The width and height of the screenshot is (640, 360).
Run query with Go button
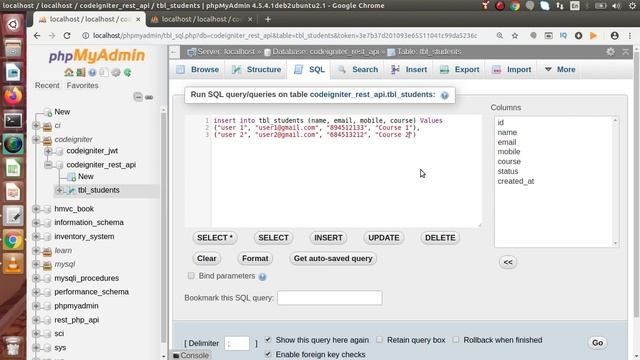[x=598, y=342]
